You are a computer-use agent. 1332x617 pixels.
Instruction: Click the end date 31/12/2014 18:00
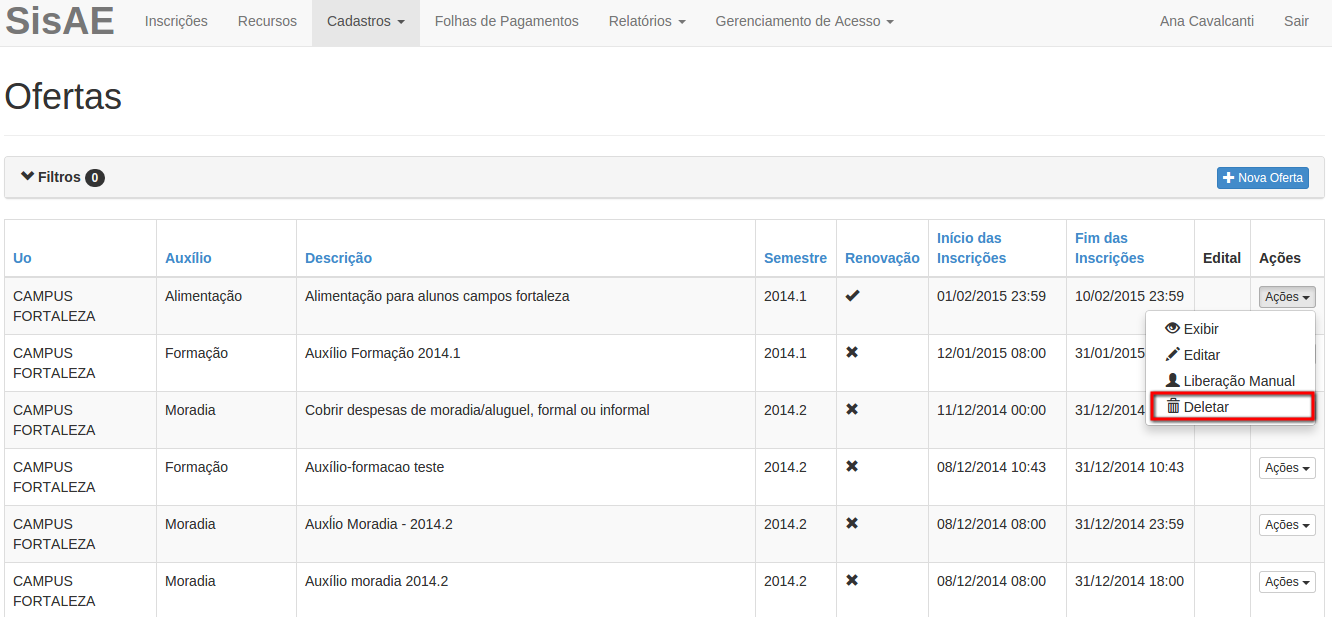(1129, 581)
